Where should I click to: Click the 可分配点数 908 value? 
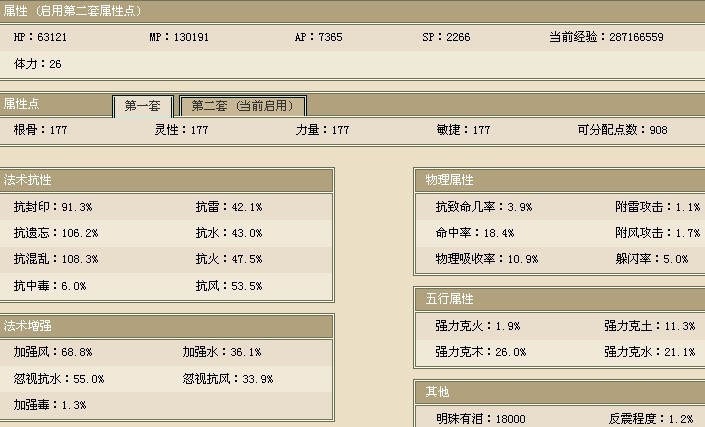(622, 130)
